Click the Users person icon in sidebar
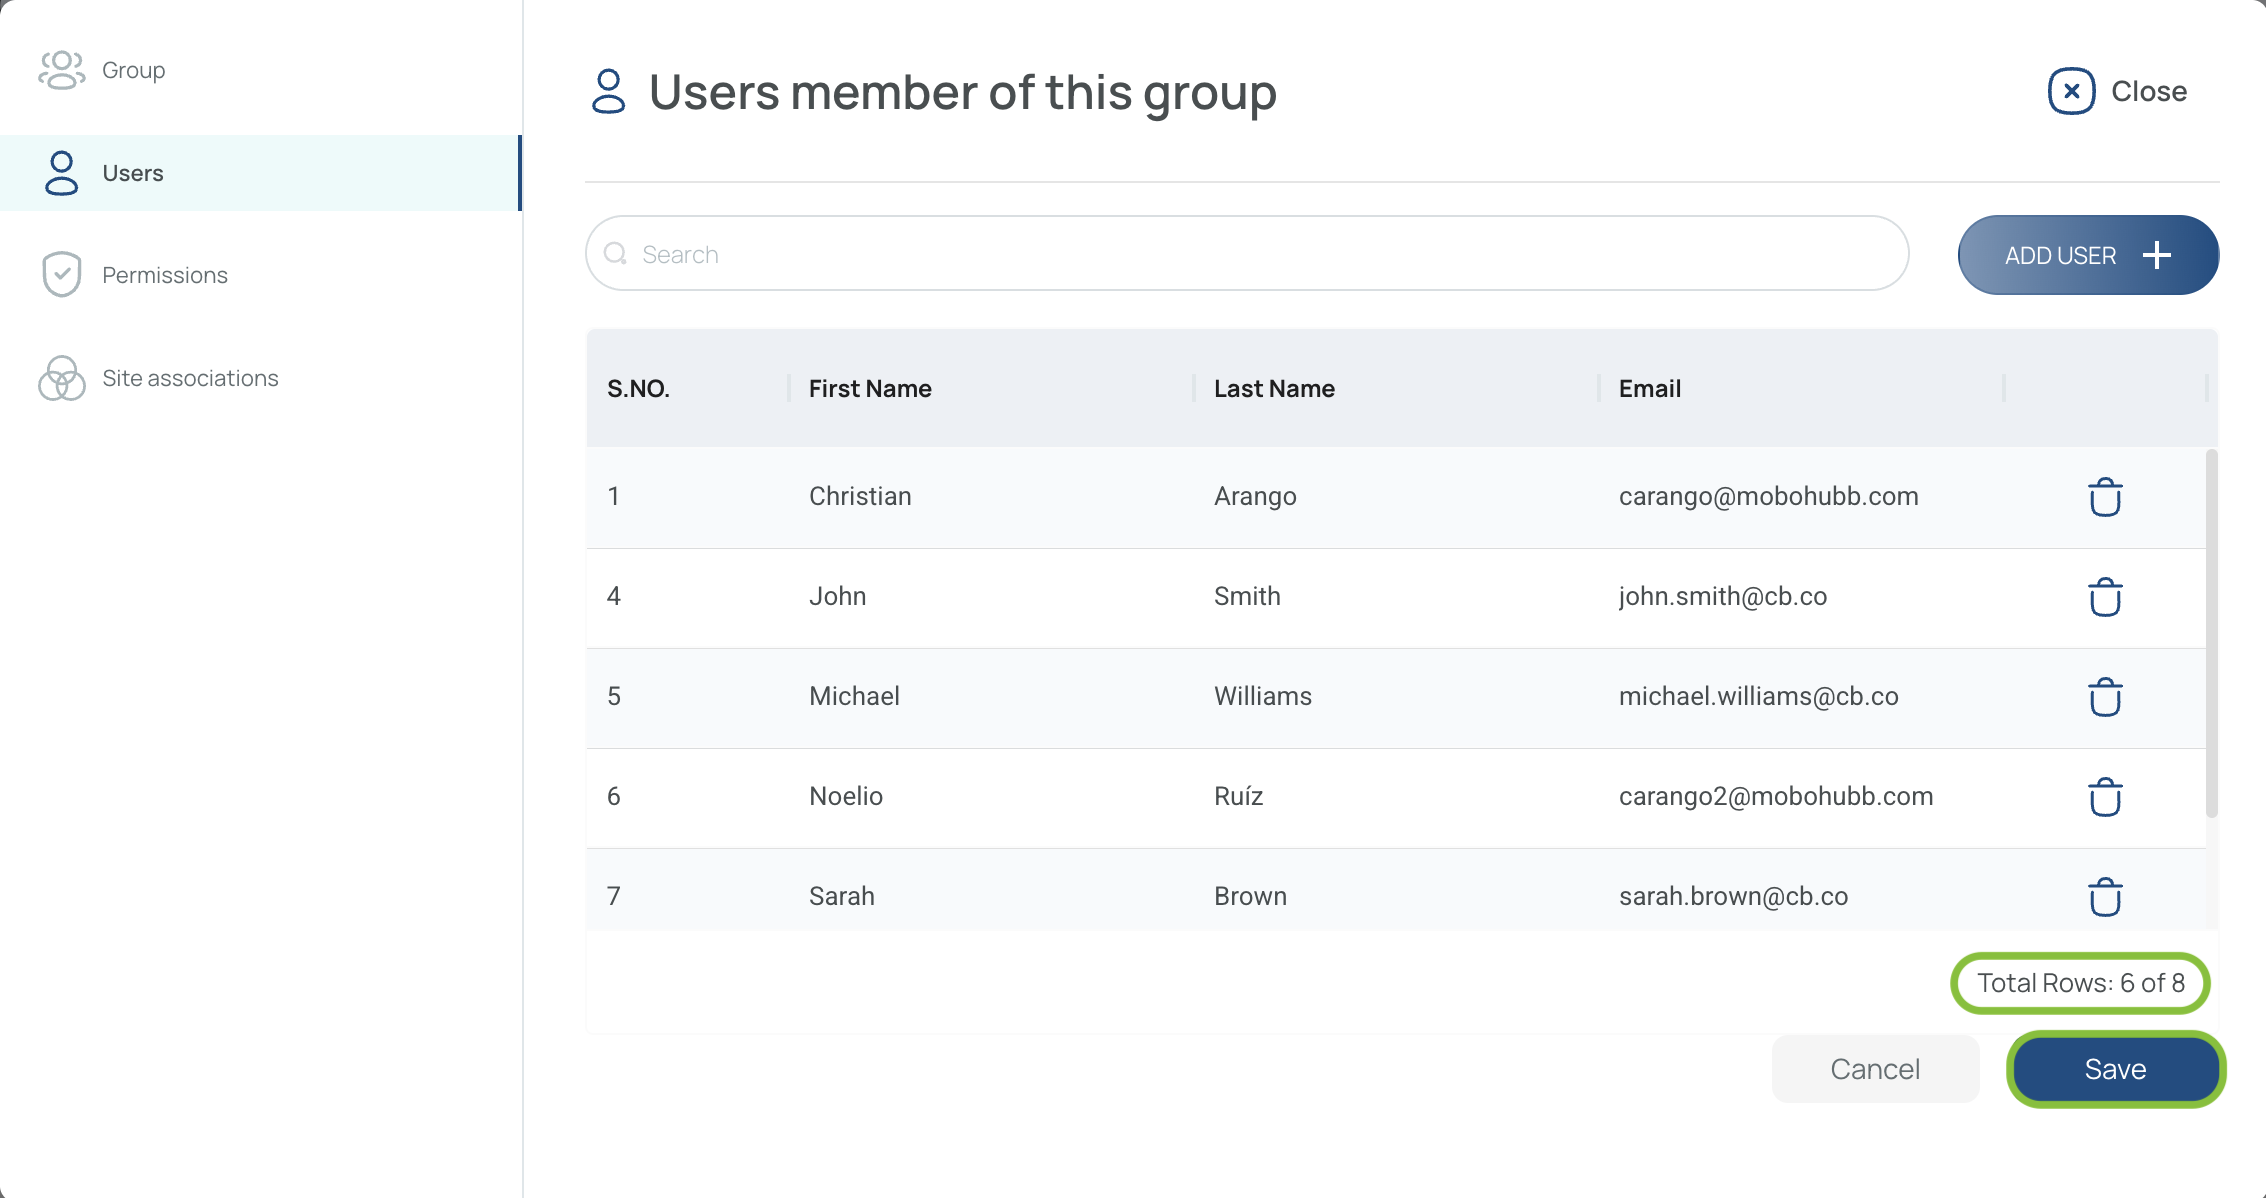This screenshot has width=2266, height=1198. 61,173
